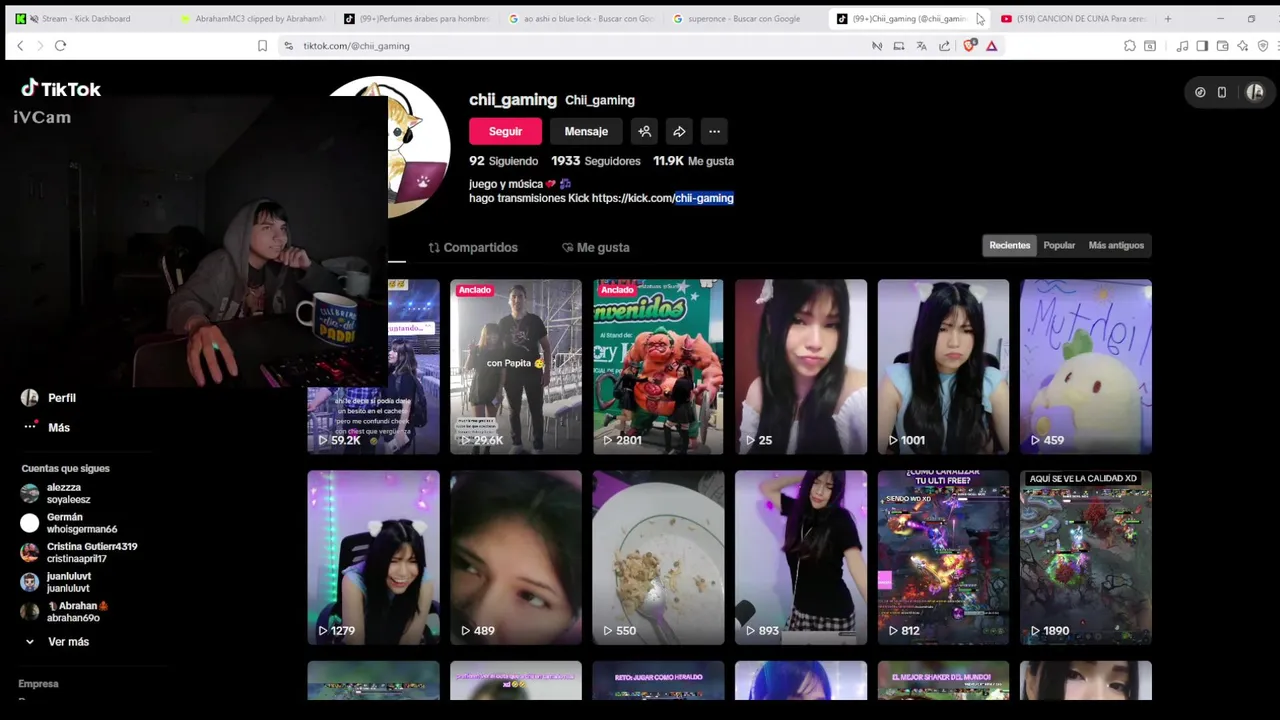Open the music note playlist icon
1280x720 pixels.
[1183, 46]
